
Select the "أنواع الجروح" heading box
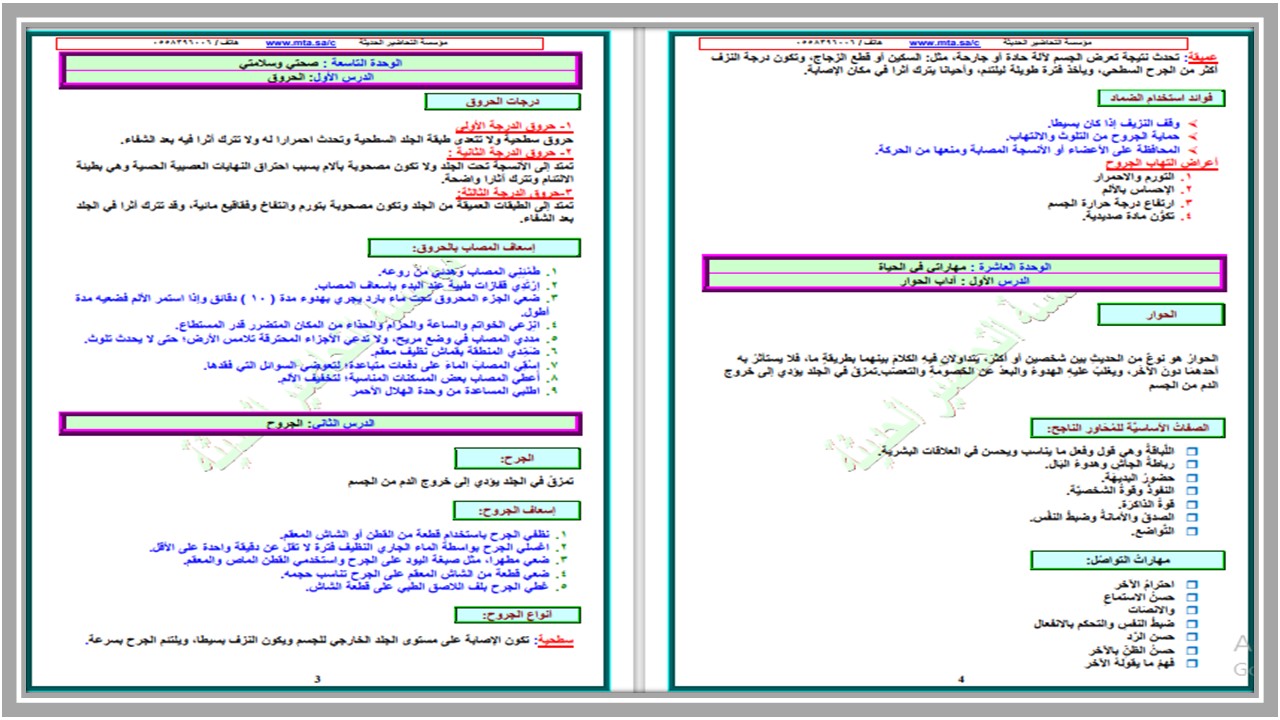pyautogui.click(x=517, y=614)
